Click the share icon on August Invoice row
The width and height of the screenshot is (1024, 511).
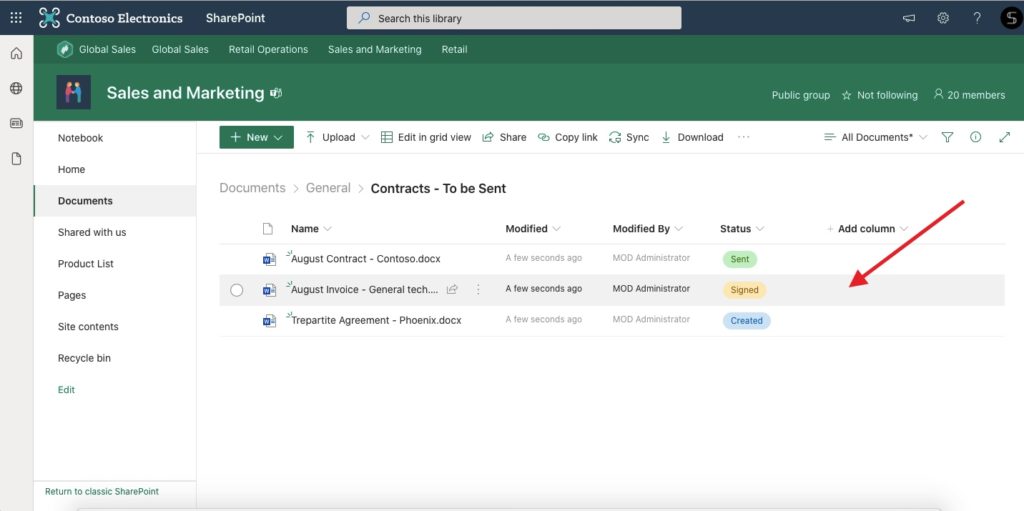click(451, 289)
